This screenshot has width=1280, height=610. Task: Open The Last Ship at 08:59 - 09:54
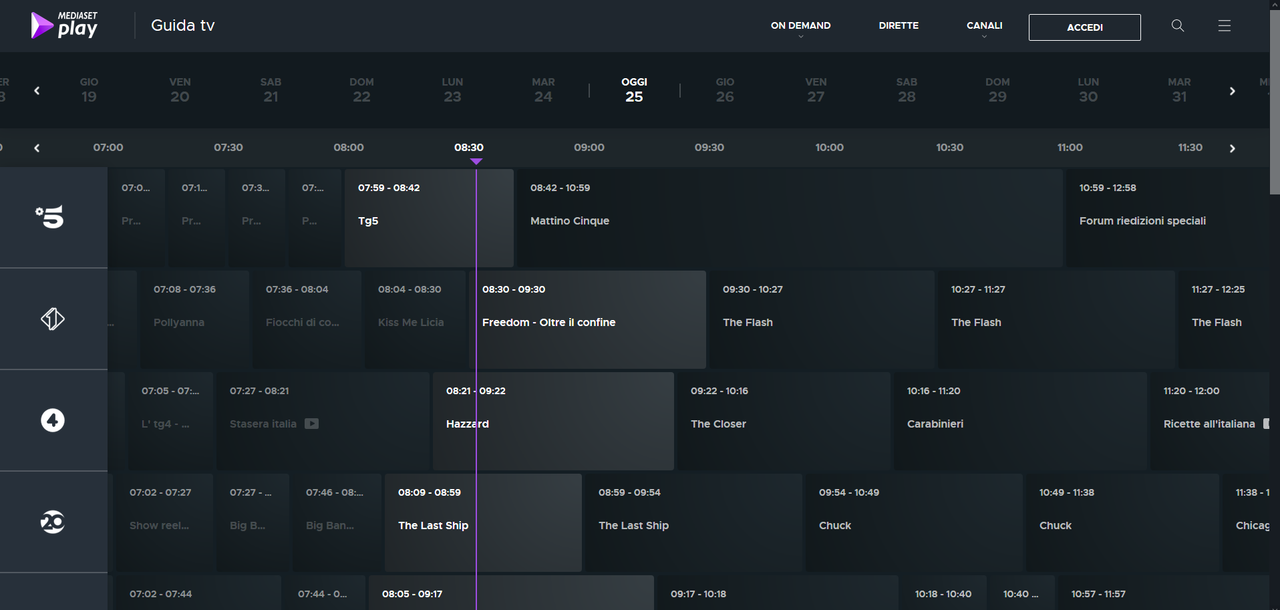coord(694,522)
